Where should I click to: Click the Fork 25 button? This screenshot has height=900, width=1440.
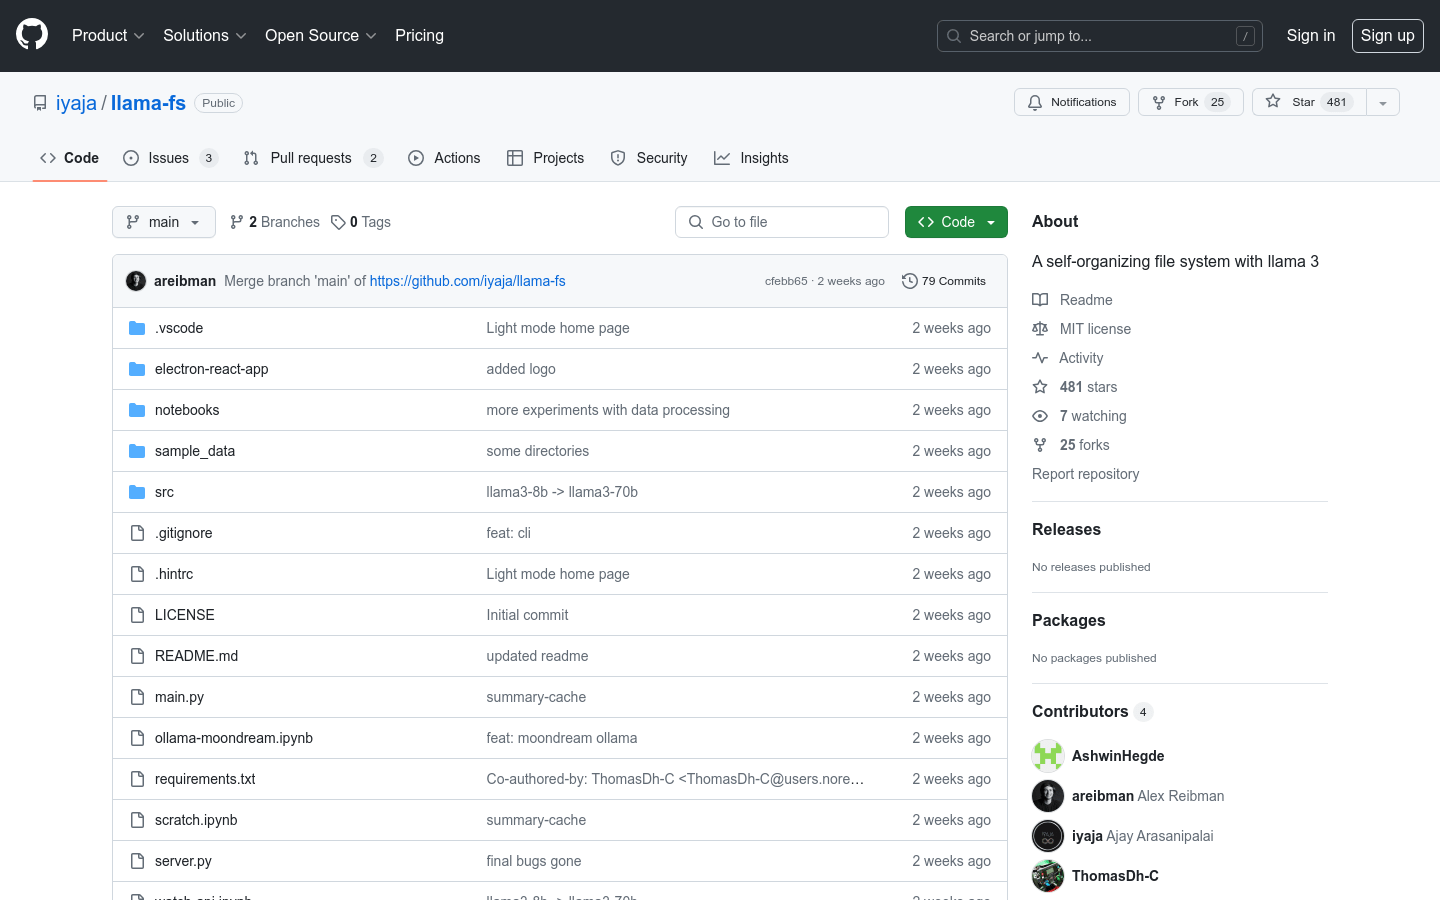[1190, 102]
